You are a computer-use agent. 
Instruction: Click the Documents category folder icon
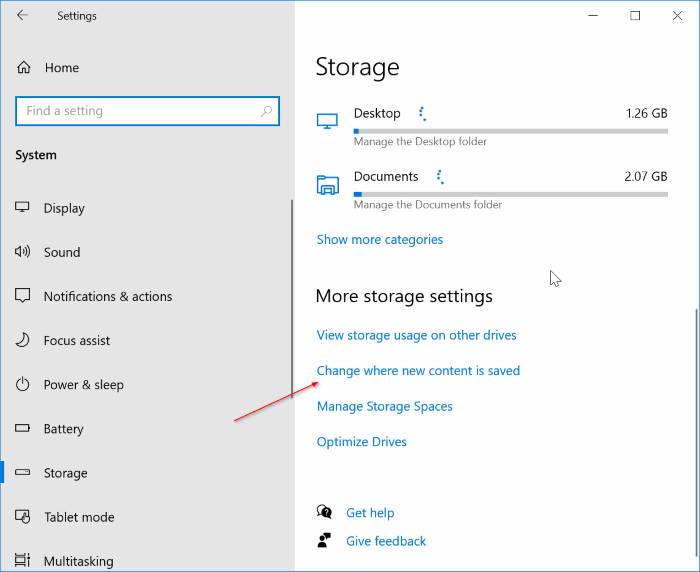point(328,184)
